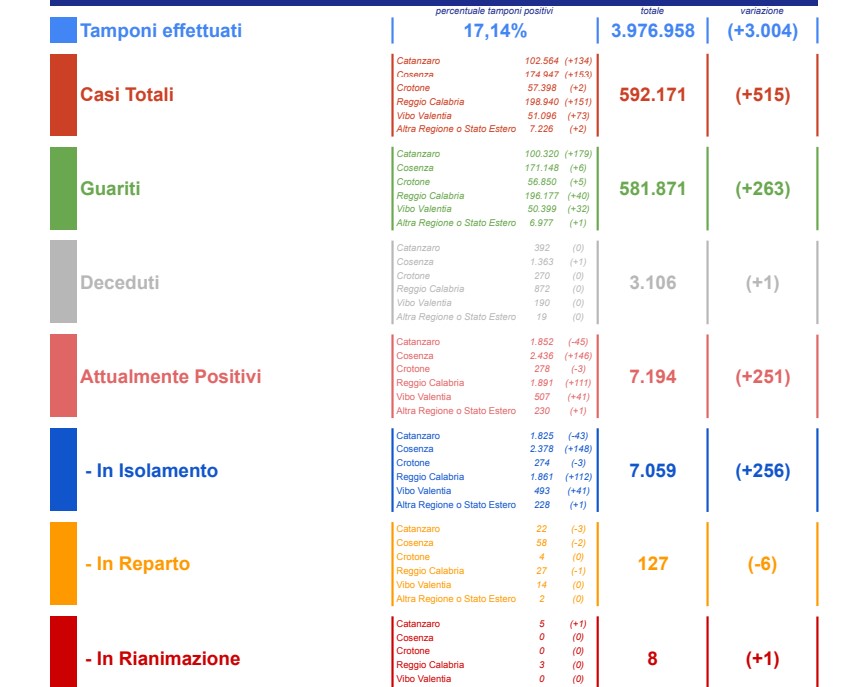Click the 3.976.958 total swabs number
Viewport: 868px width, 687px height.
(x=652, y=31)
